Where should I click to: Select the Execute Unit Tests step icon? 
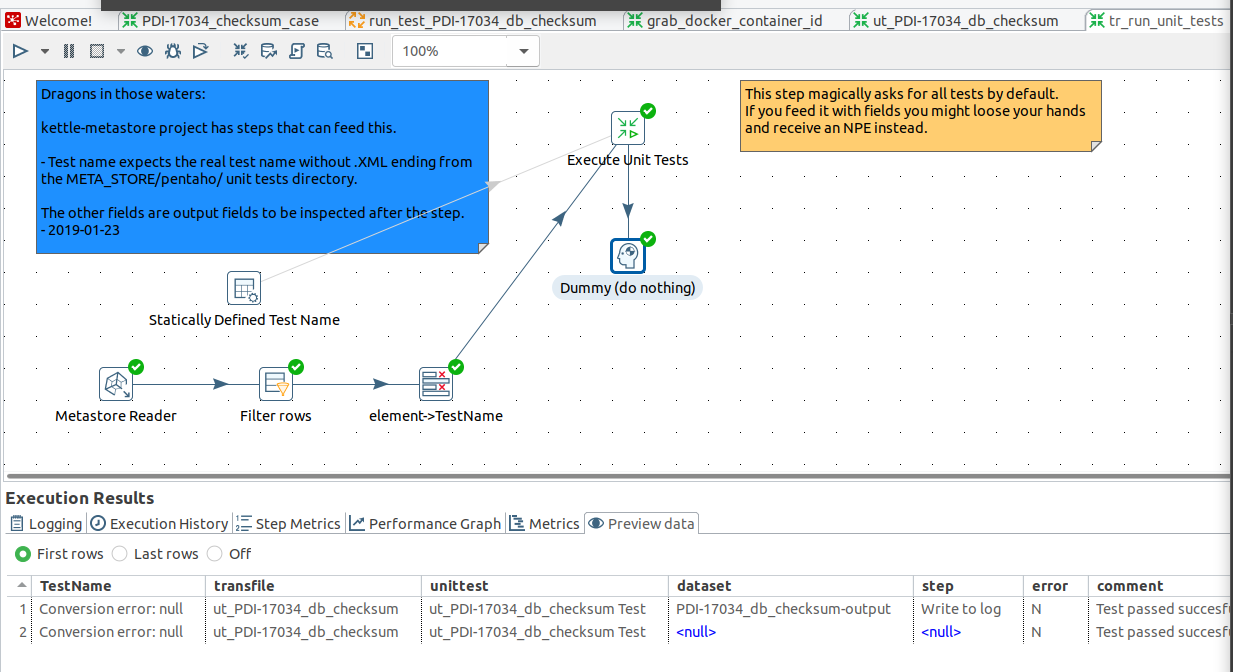tap(628, 128)
